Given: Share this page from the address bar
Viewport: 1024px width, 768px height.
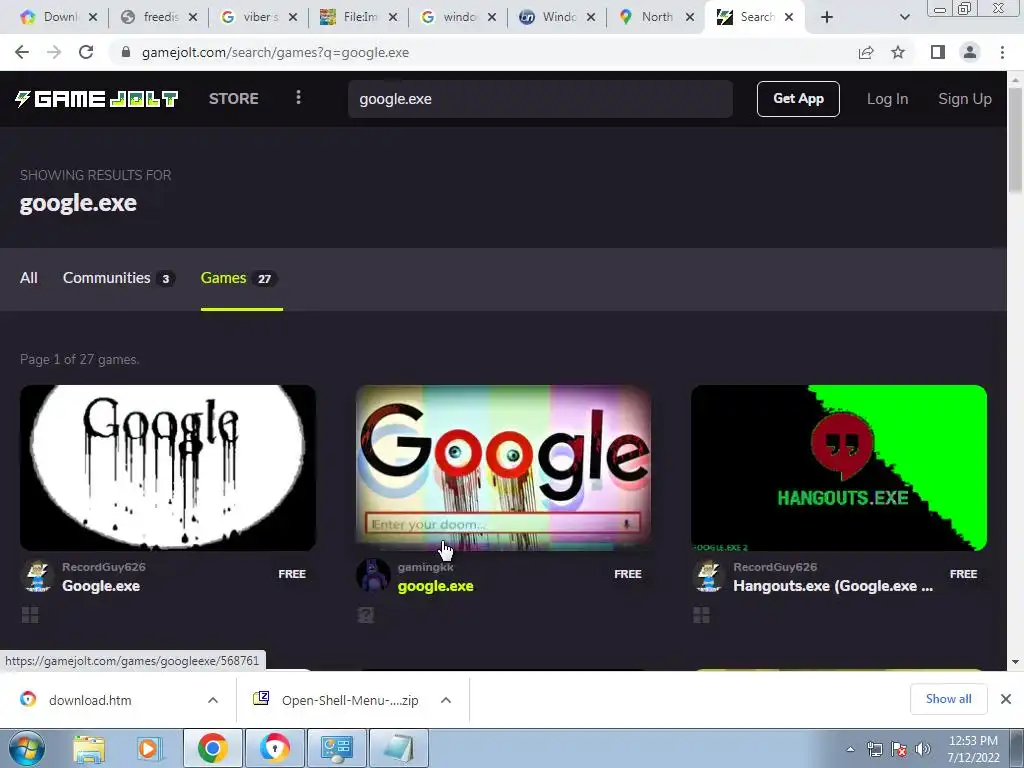Looking at the screenshot, I should 866,52.
